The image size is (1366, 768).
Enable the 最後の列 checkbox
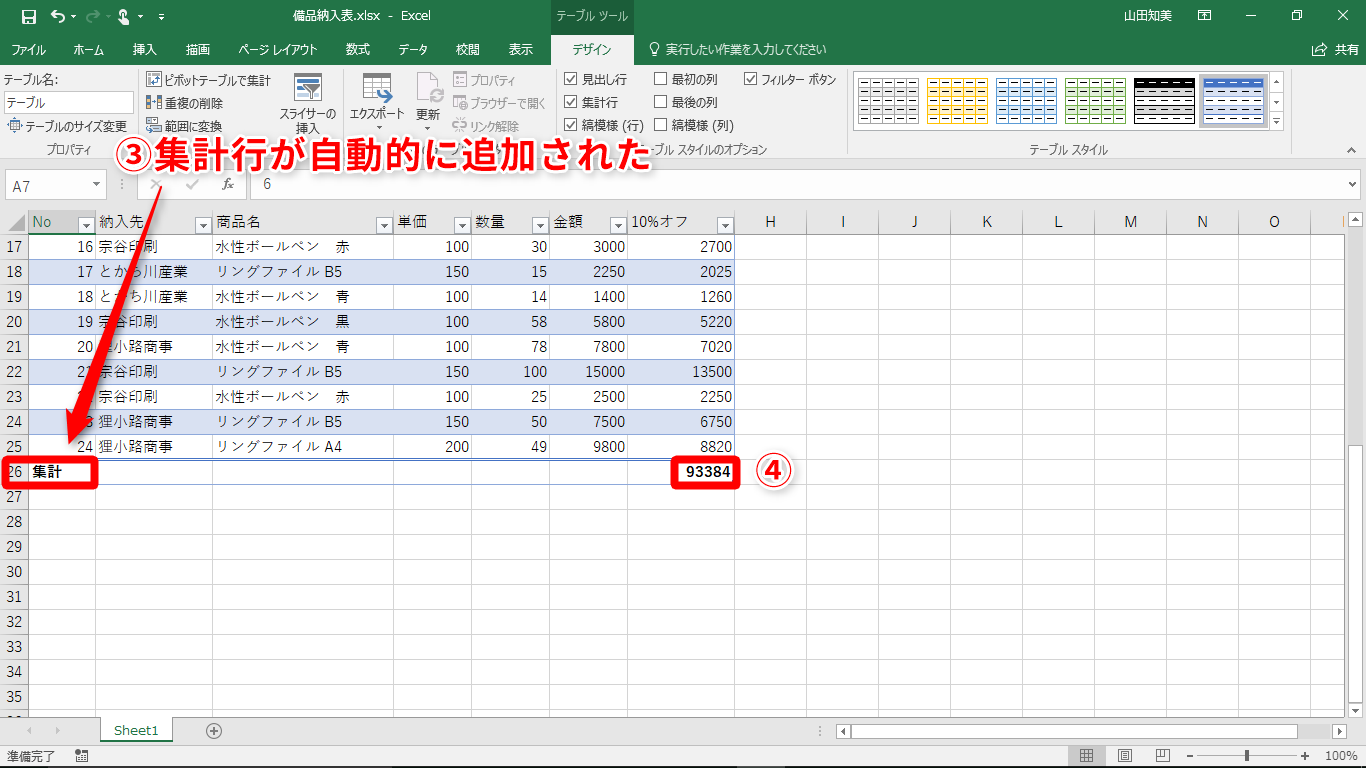[661, 102]
